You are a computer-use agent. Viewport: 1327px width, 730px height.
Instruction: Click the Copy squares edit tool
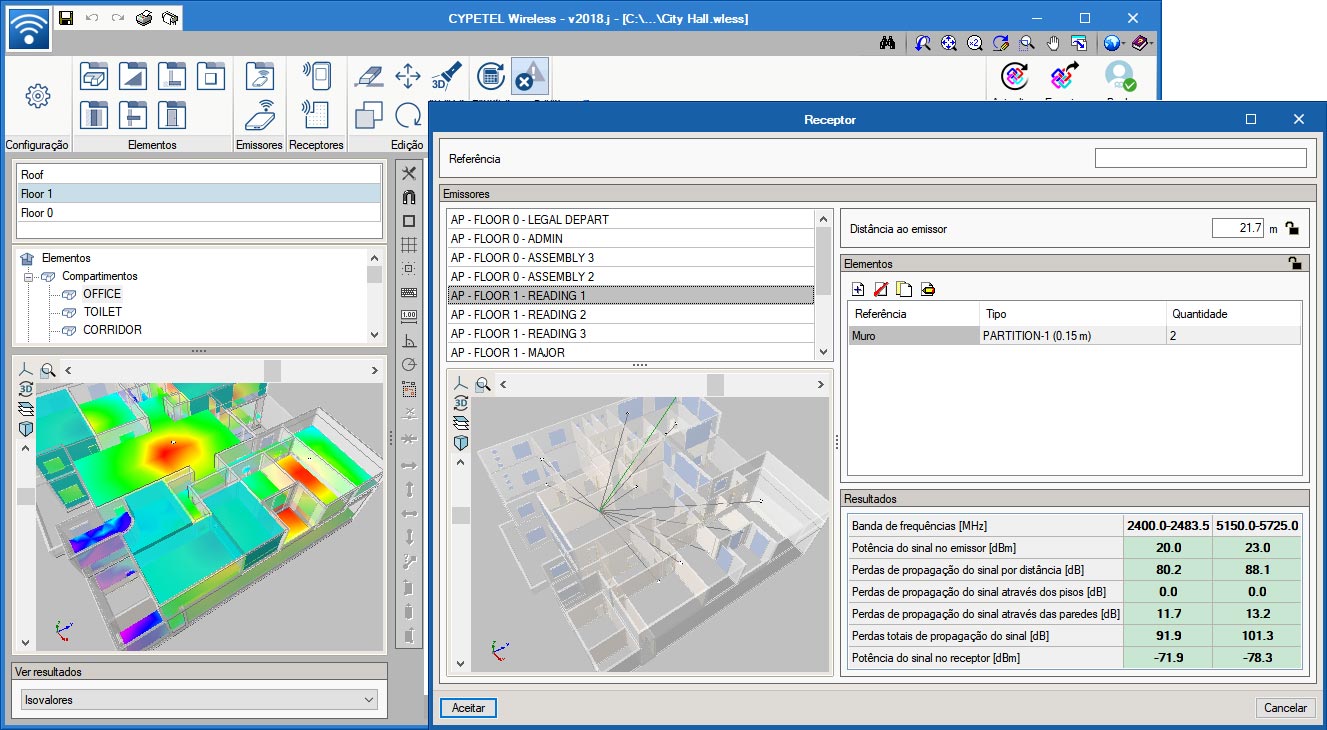click(x=369, y=115)
